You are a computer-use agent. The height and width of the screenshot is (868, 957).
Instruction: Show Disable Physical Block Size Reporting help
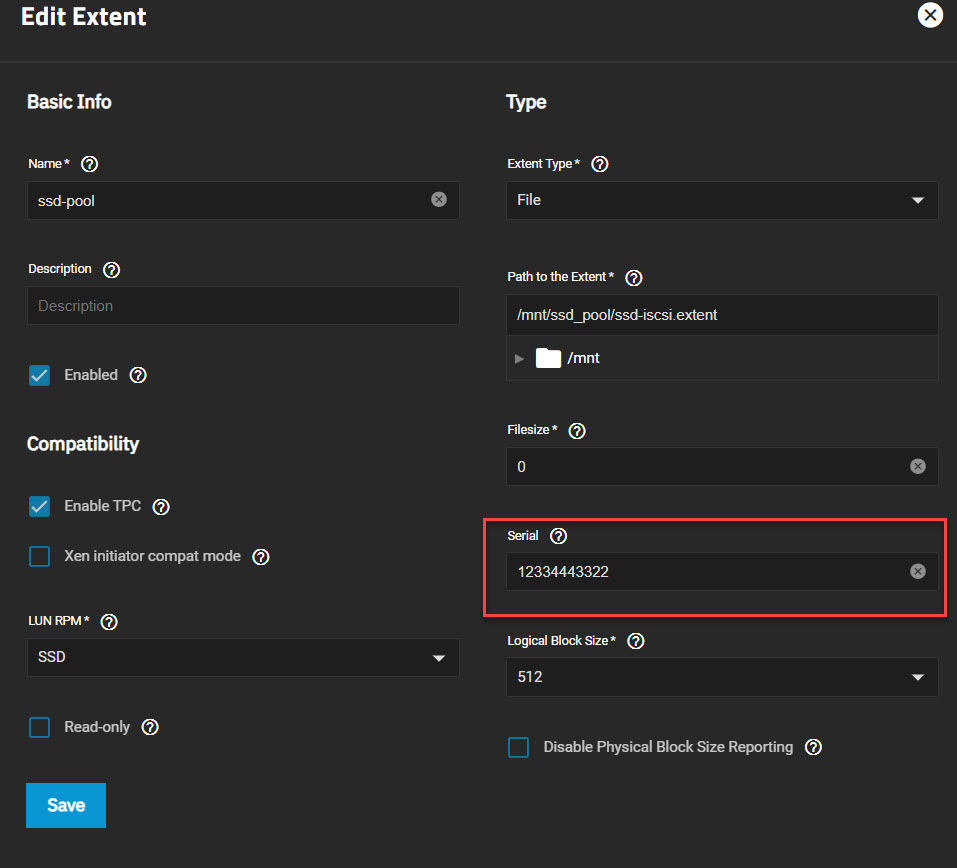[813, 747]
